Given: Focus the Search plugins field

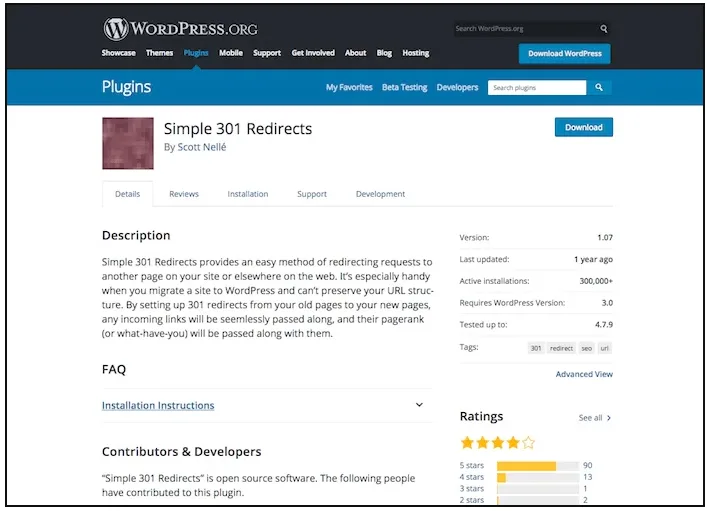Looking at the screenshot, I should pyautogui.click(x=537, y=87).
